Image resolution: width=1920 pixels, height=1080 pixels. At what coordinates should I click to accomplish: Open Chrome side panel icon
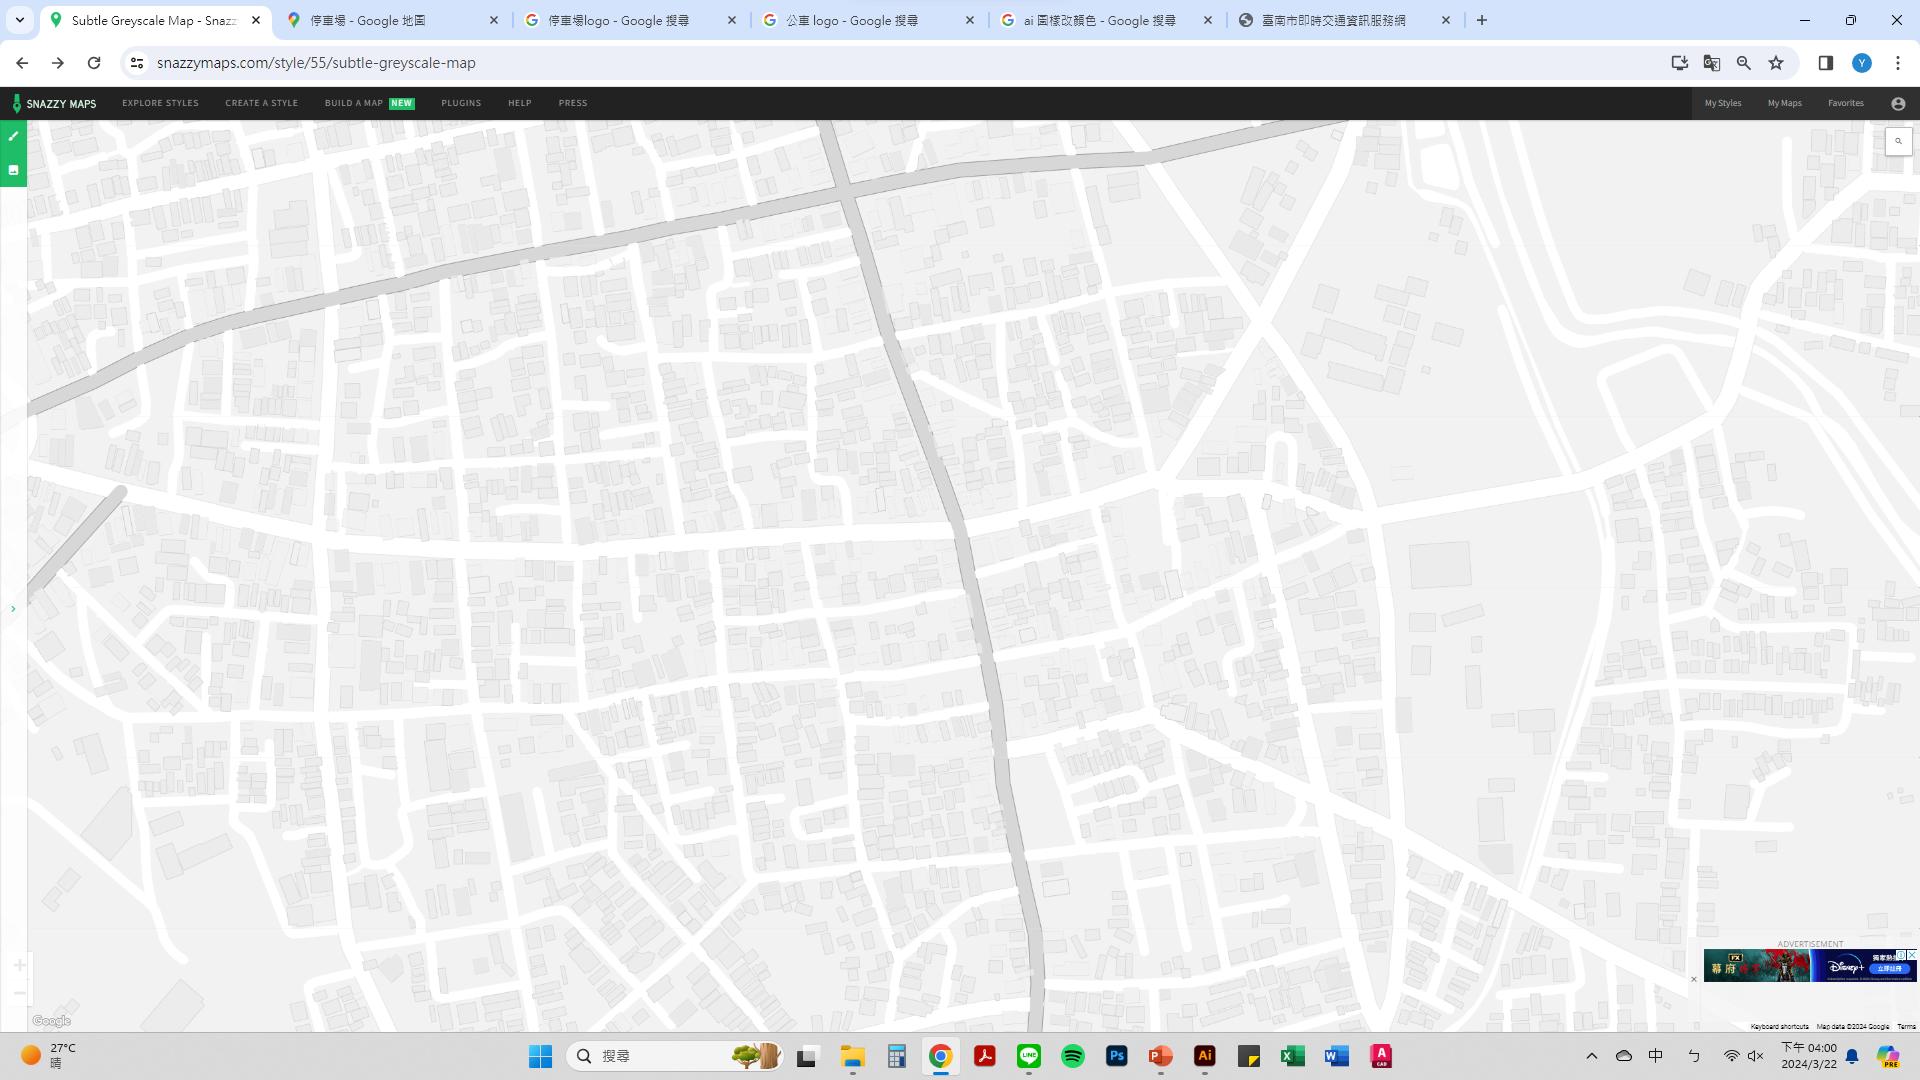[1825, 63]
